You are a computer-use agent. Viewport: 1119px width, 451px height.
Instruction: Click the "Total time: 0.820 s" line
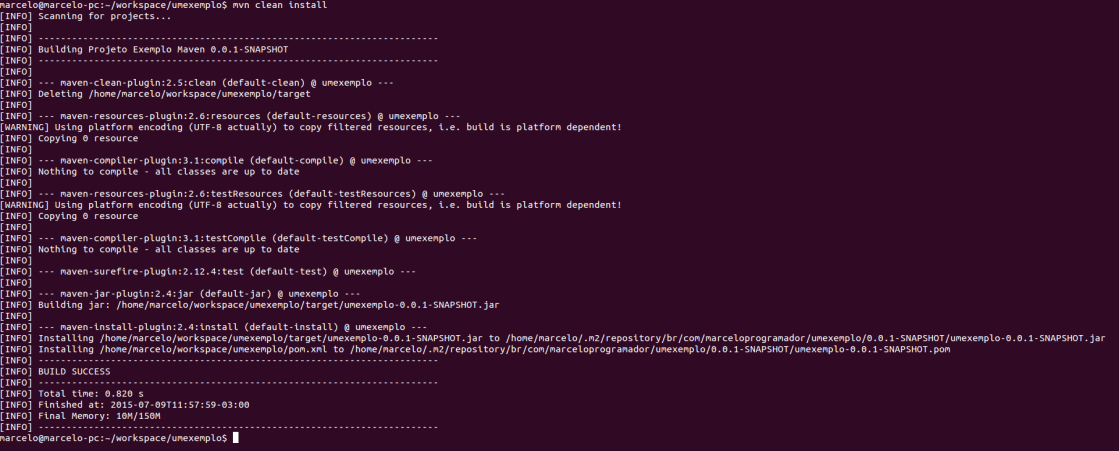point(90,393)
